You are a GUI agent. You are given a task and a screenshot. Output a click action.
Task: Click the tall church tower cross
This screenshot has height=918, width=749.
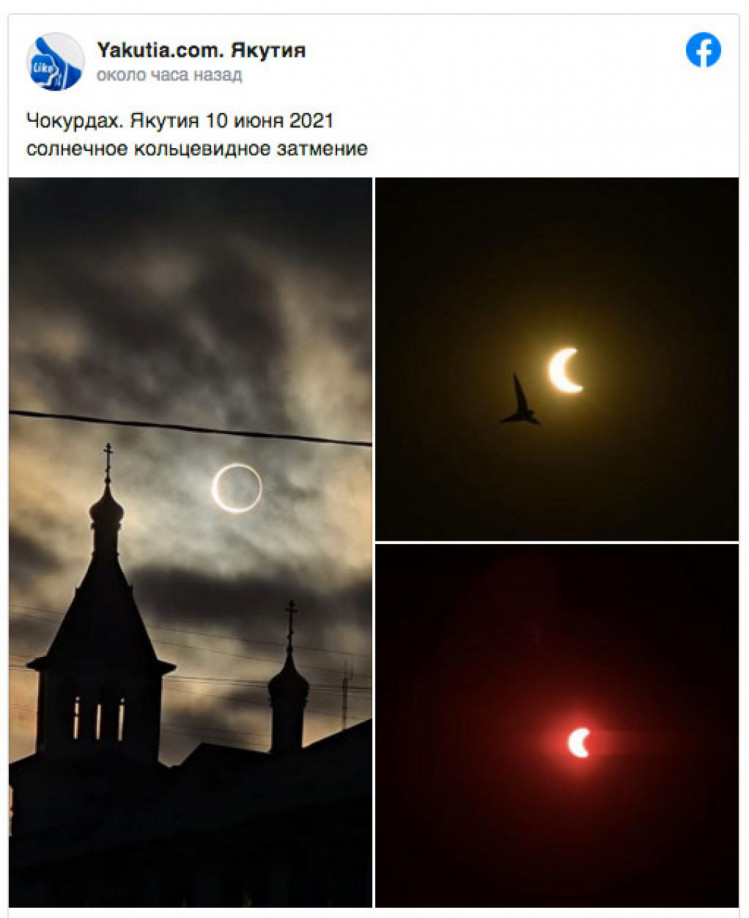point(108,463)
